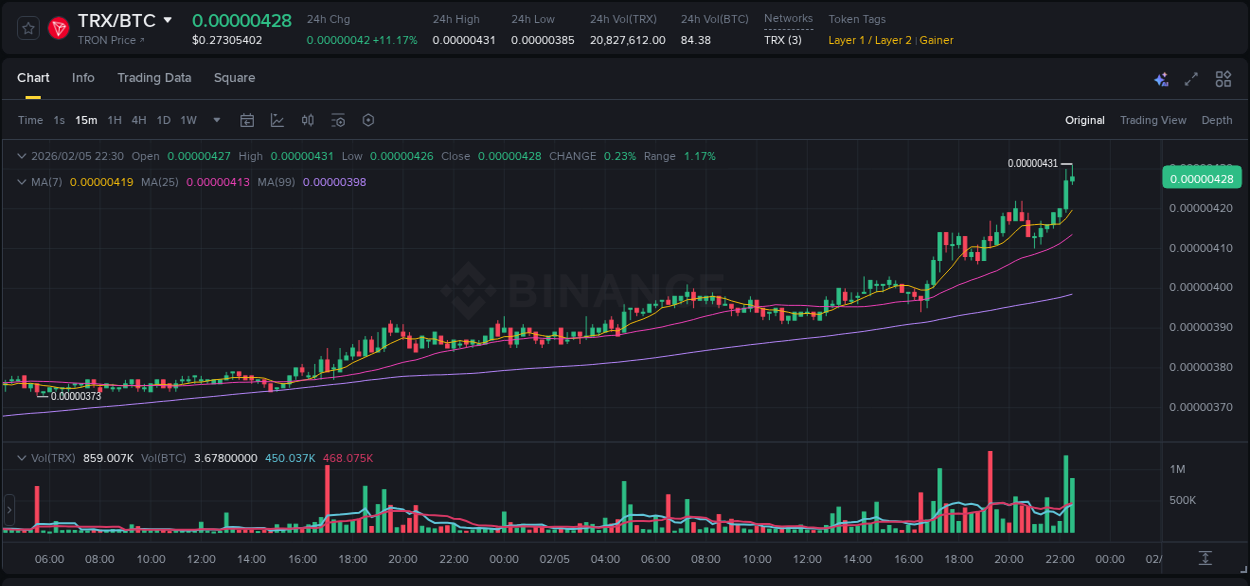Open the AI assistant sparkle icon
Image resolution: width=1250 pixels, height=586 pixels.
[1160, 78]
